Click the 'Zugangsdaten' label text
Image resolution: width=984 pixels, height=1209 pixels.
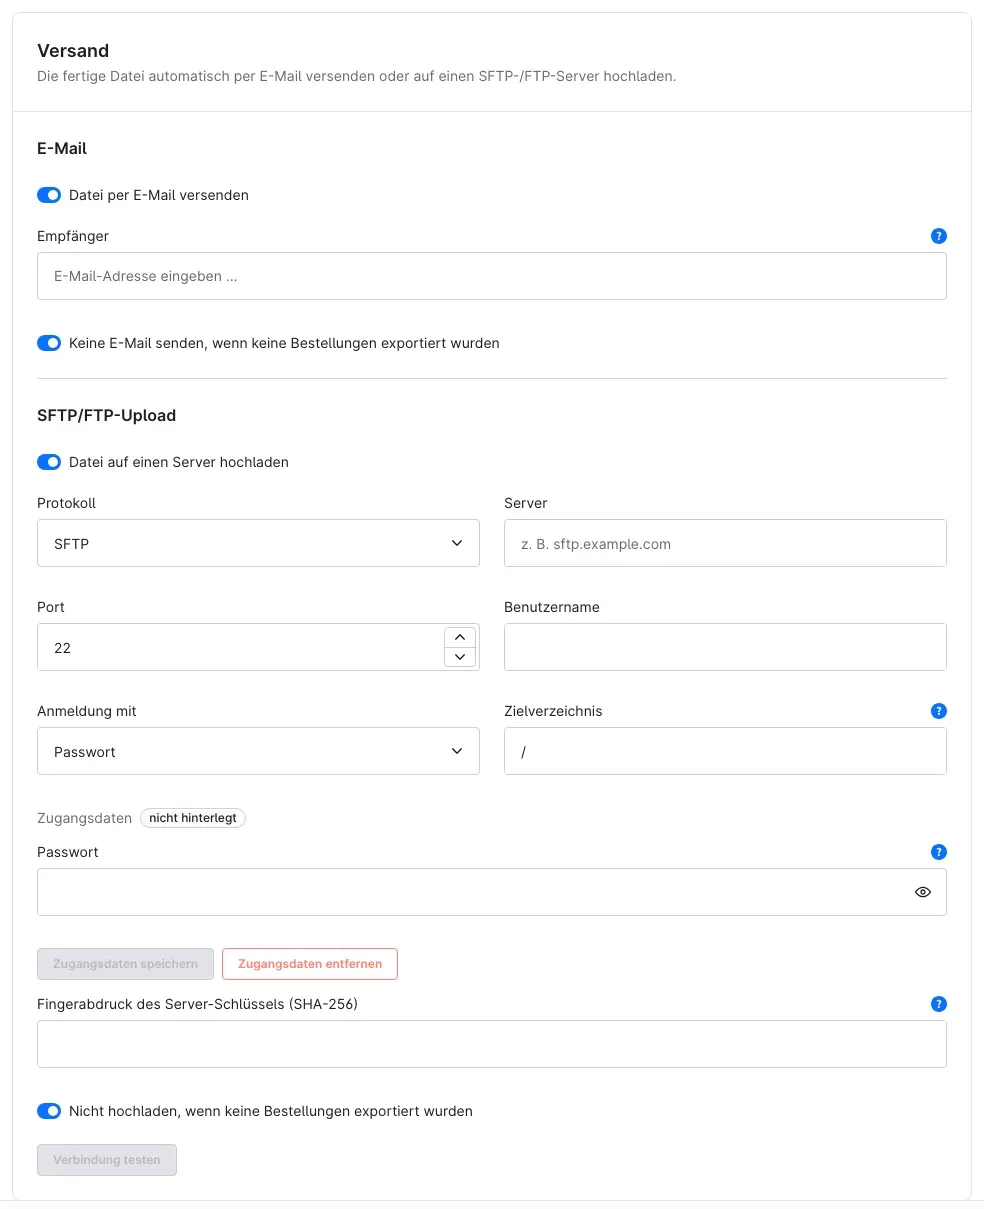(x=84, y=818)
